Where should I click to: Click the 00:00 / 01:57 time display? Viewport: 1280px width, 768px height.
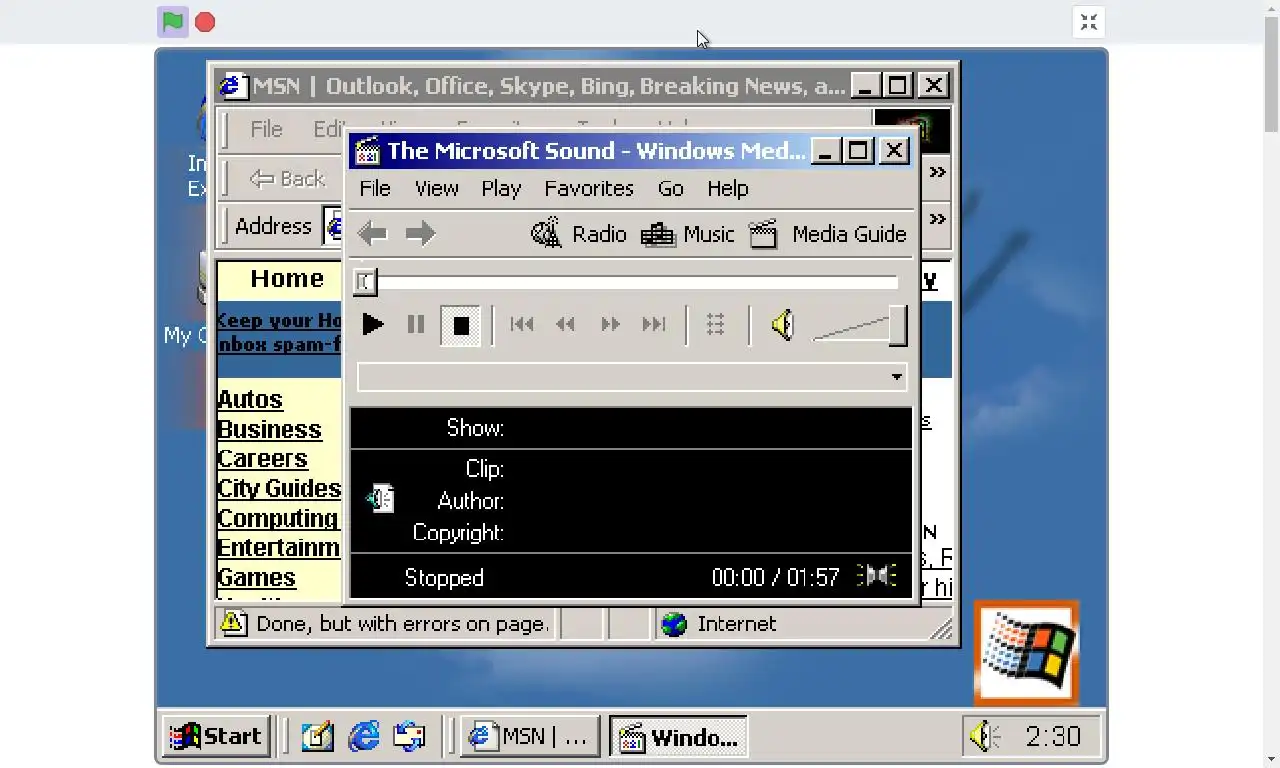775,577
